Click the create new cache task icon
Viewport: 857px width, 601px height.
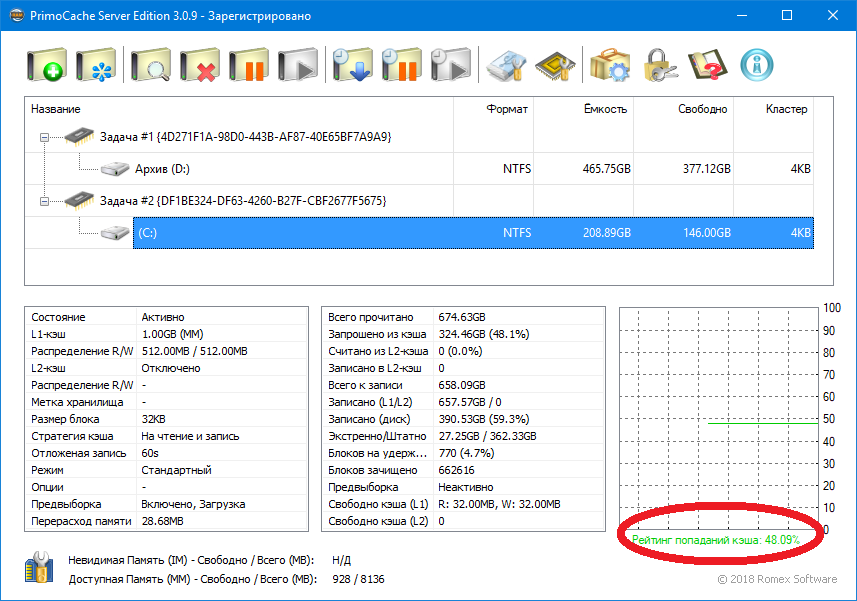click(47, 65)
